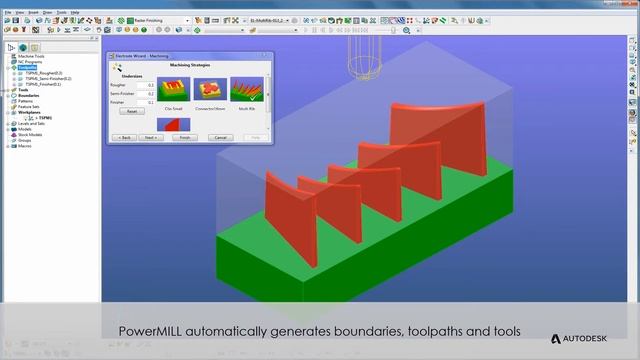The width and height of the screenshot is (640, 360).
Task: Toggle lightbulb of TSPMS_Rougher toolpath
Action: coord(20,73)
